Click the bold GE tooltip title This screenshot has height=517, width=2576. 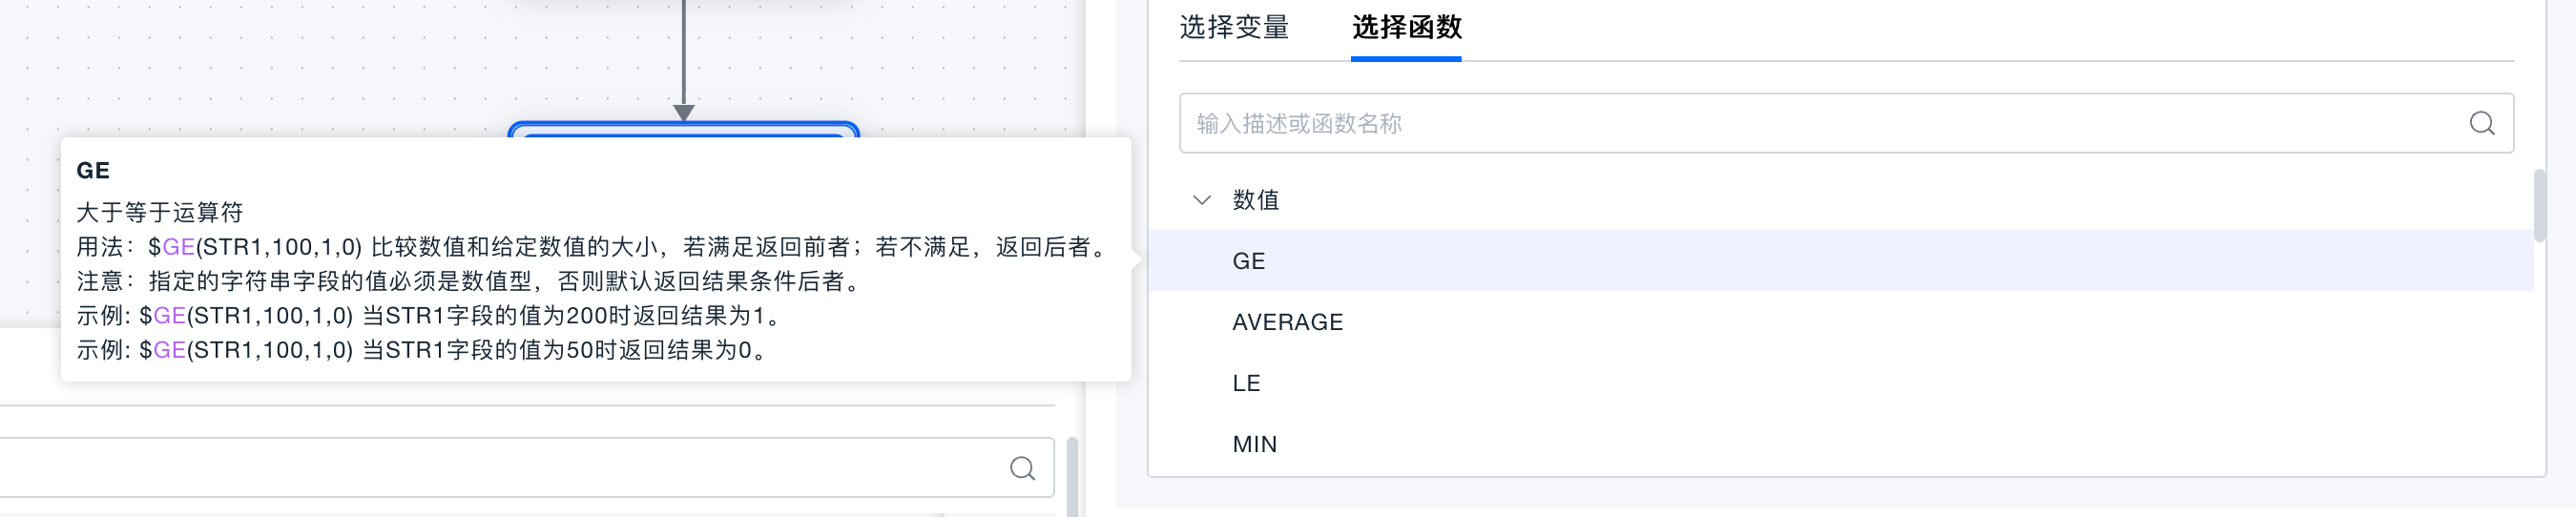tap(93, 171)
